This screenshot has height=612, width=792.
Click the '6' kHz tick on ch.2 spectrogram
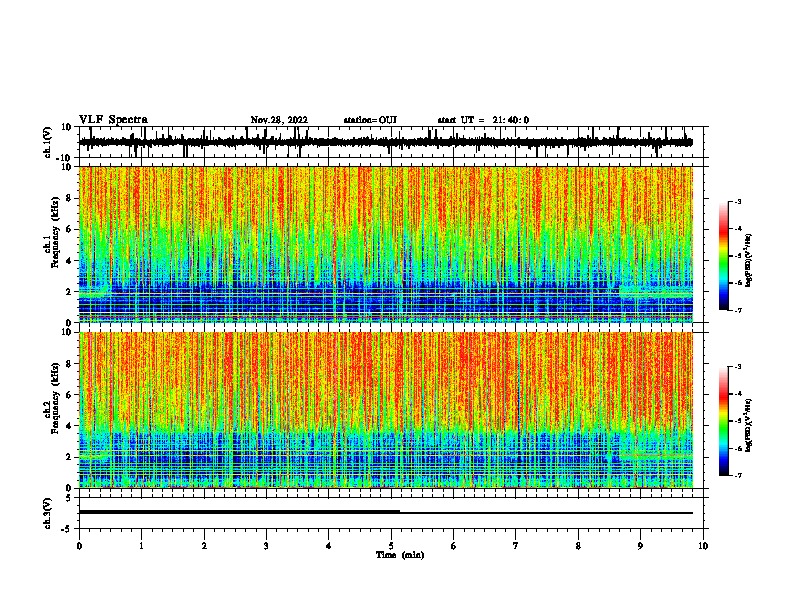point(69,394)
